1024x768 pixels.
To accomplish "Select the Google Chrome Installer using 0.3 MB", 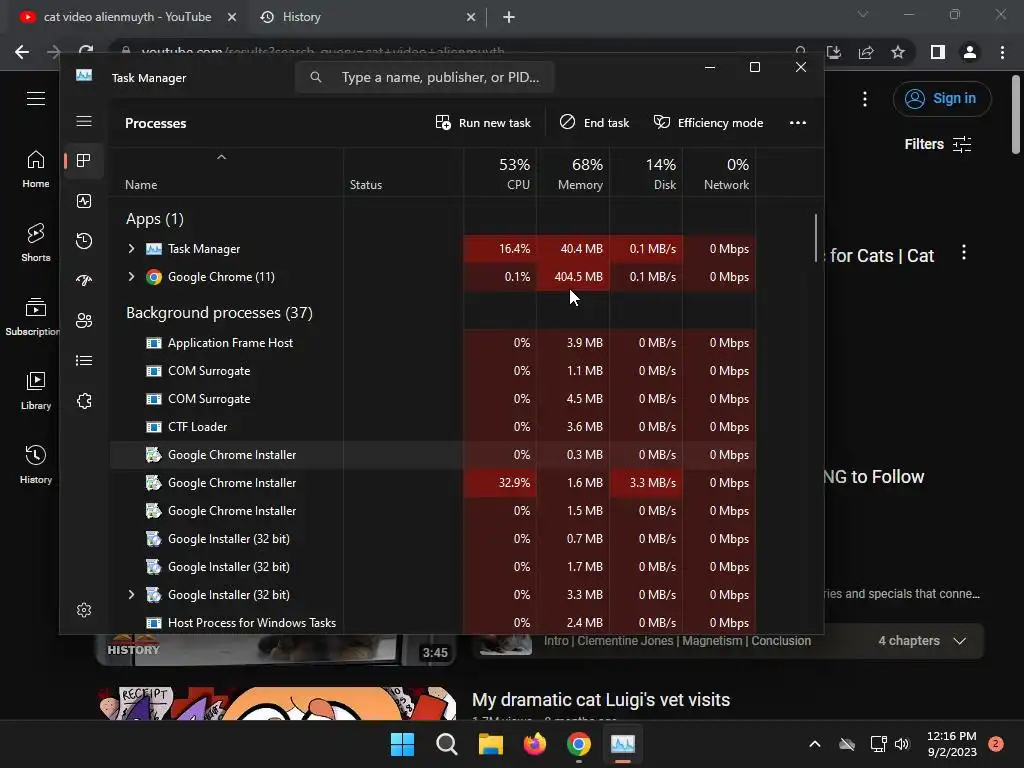I will (x=432, y=455).
